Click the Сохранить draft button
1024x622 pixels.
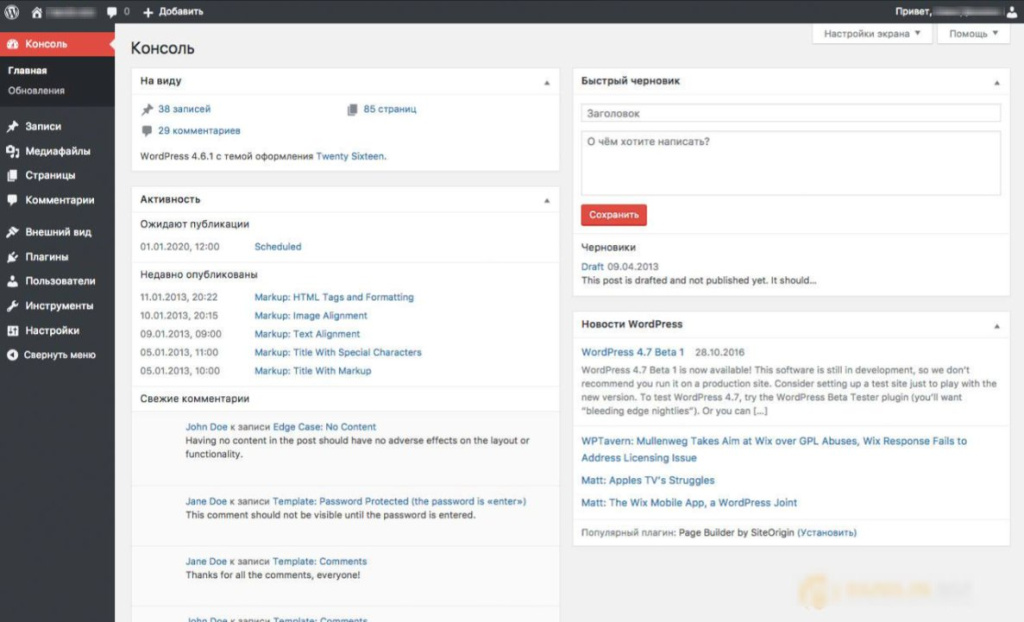(614, 215)
